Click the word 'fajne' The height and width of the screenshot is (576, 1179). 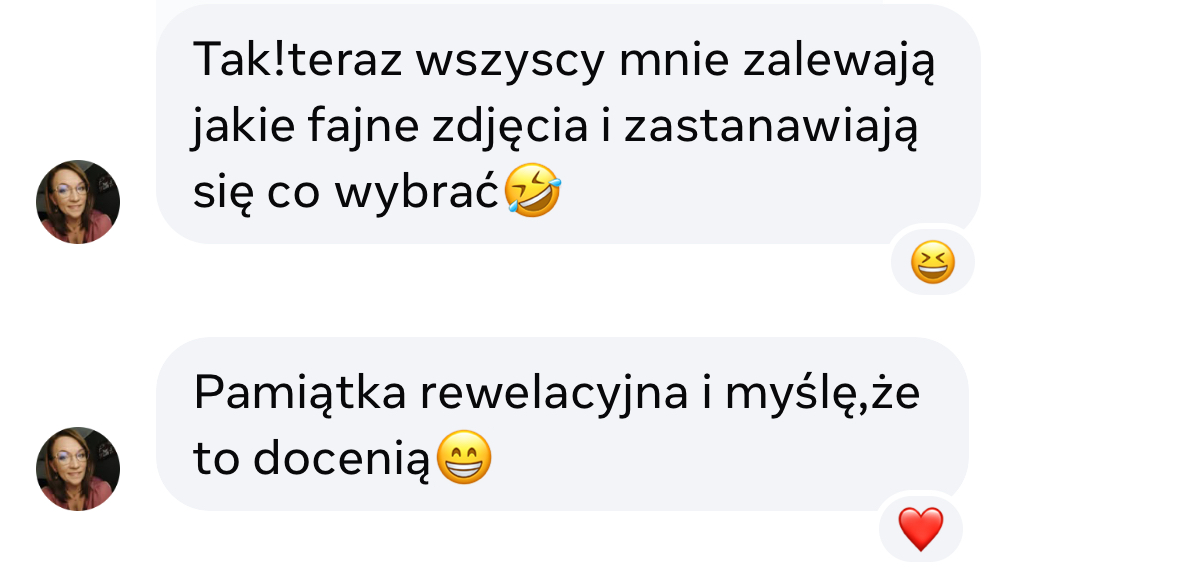[362, 128]
